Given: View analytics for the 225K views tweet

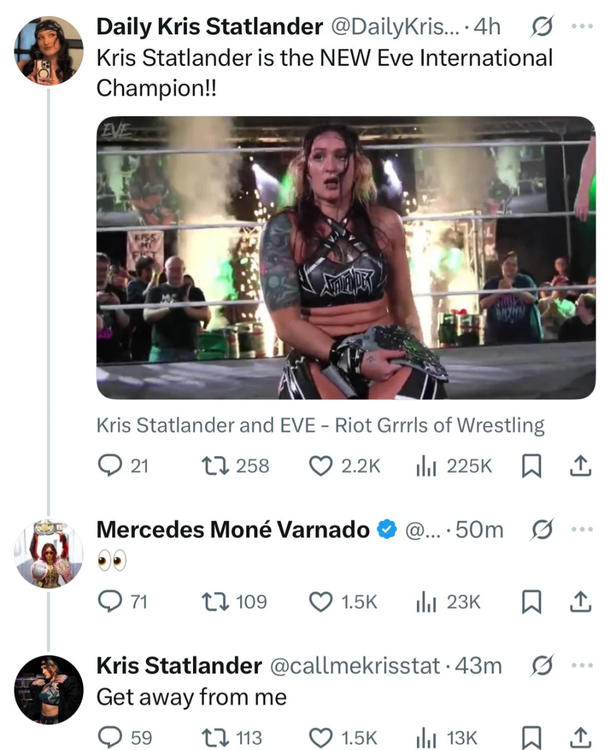Looking at the screenshot, I should click(x=426, y=466).
